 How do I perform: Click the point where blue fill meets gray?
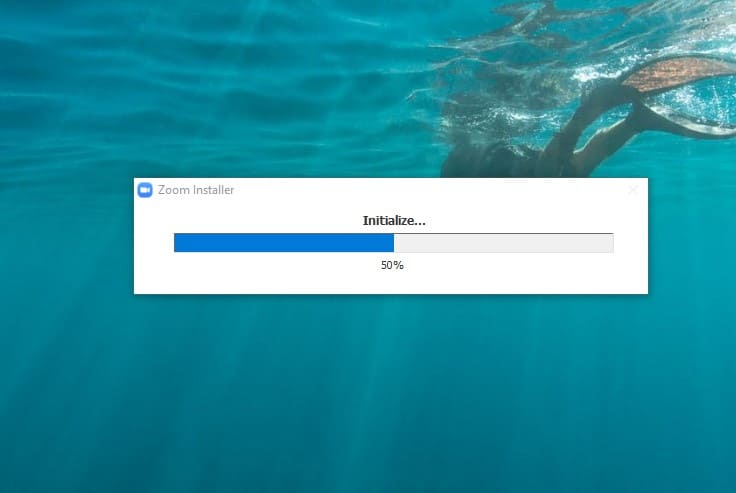click(394, 243)
